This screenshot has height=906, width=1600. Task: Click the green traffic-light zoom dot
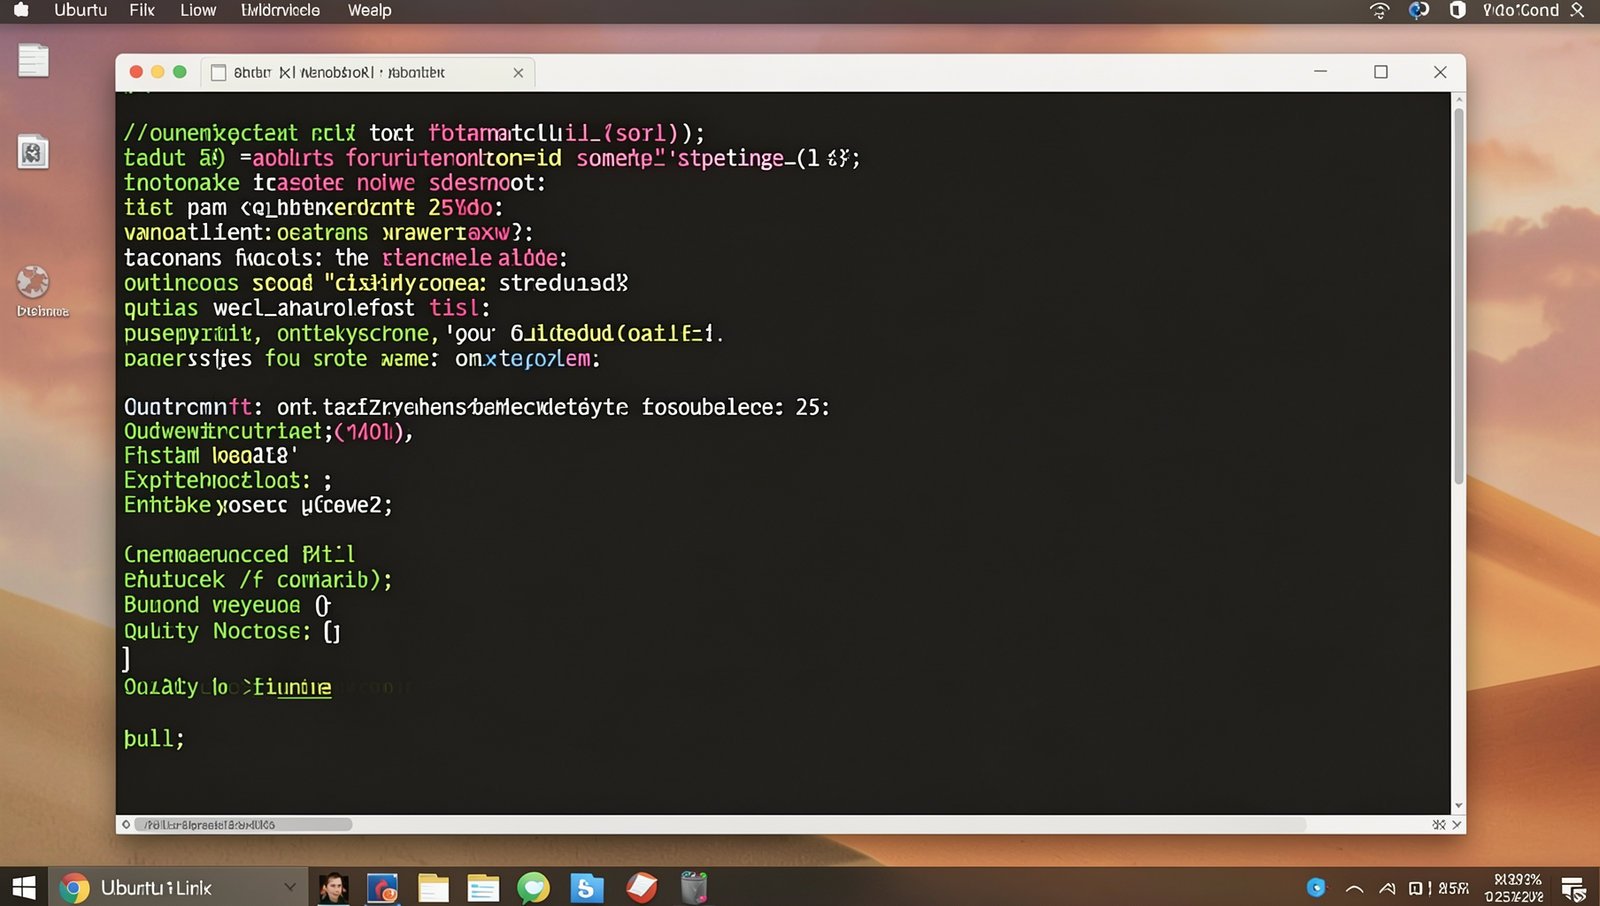pyautogui.click(x=180, y=72)
